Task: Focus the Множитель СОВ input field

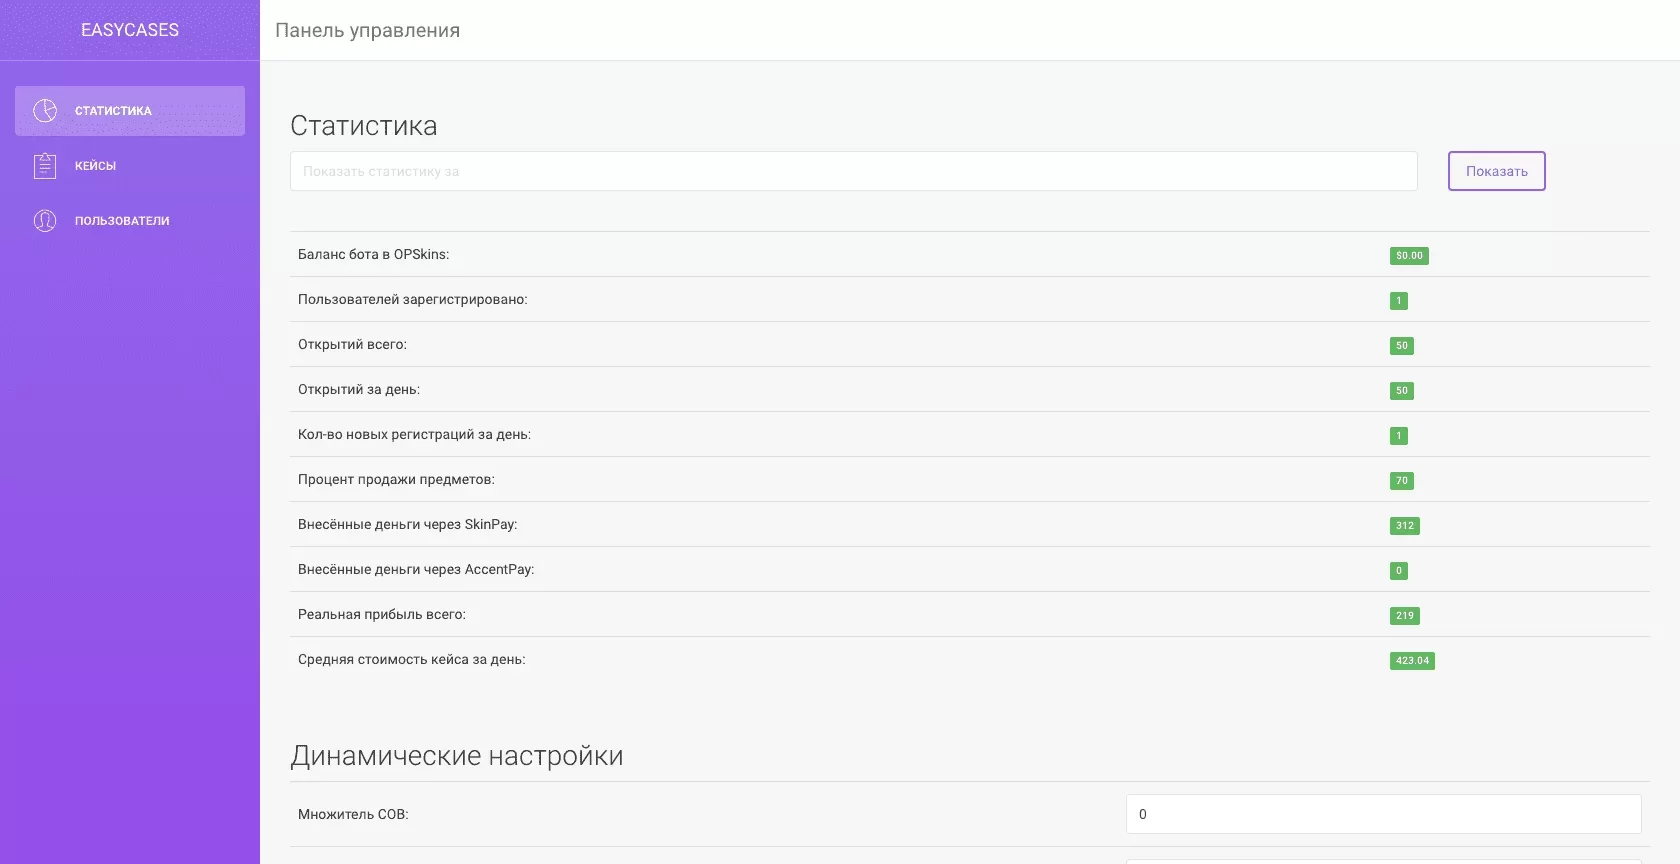Action: 1384,814
